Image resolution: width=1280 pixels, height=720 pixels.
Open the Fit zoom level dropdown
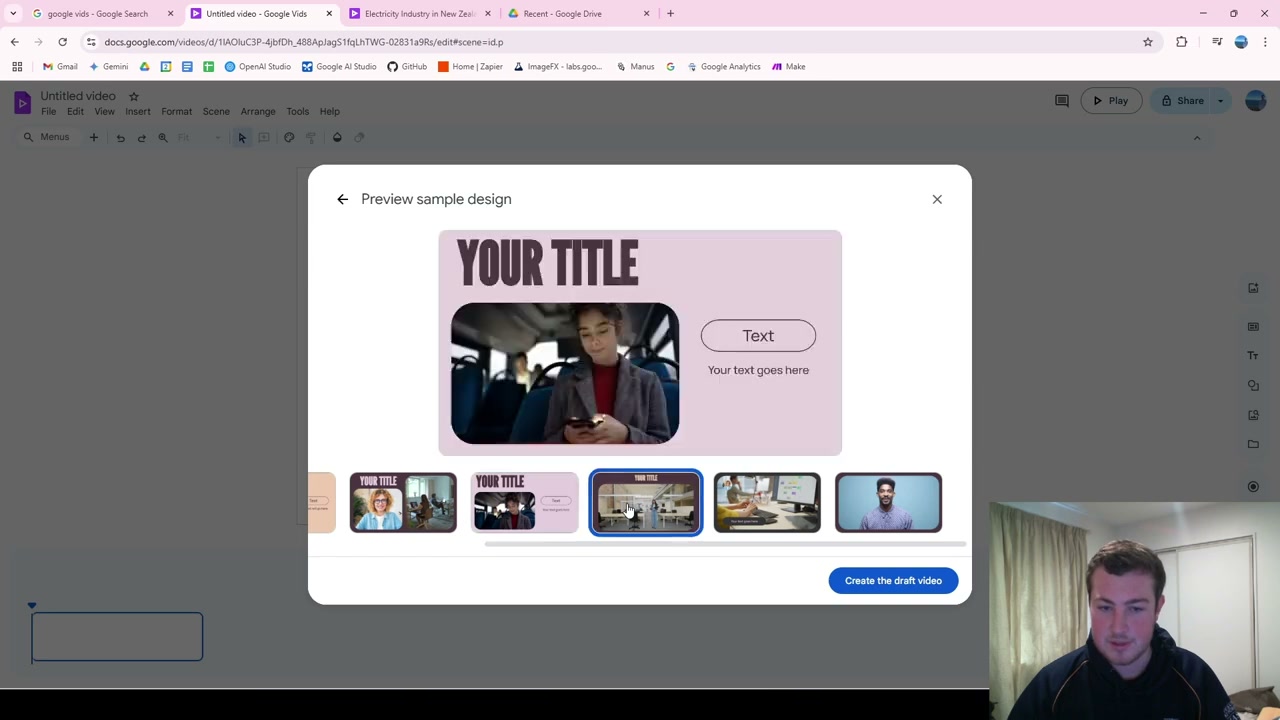pos(198,137)
